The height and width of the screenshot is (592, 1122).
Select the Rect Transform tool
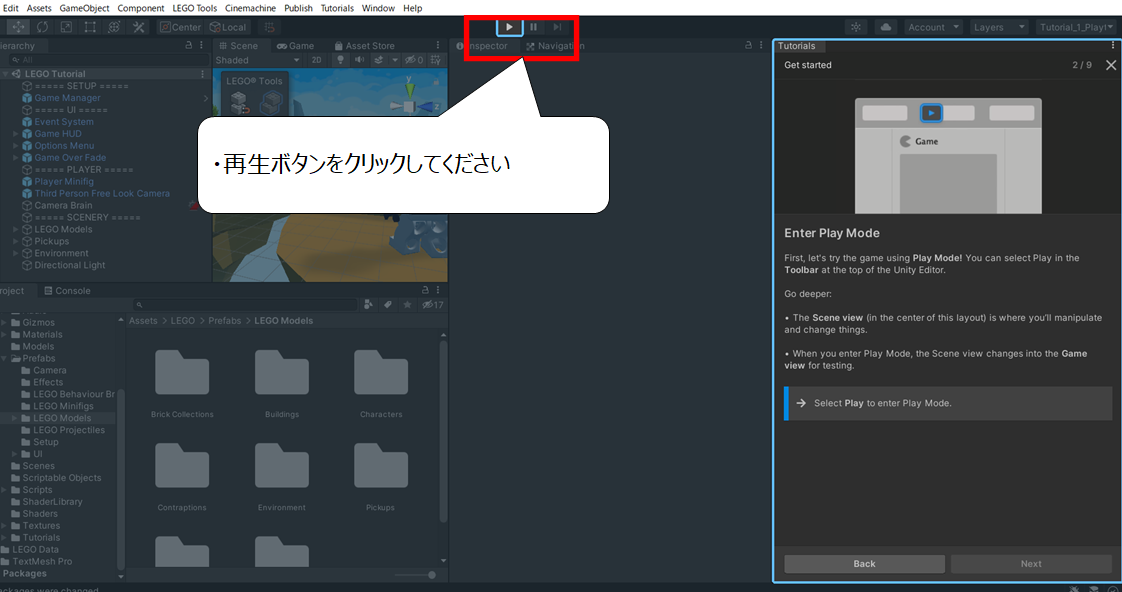click(x=90, y=27)
